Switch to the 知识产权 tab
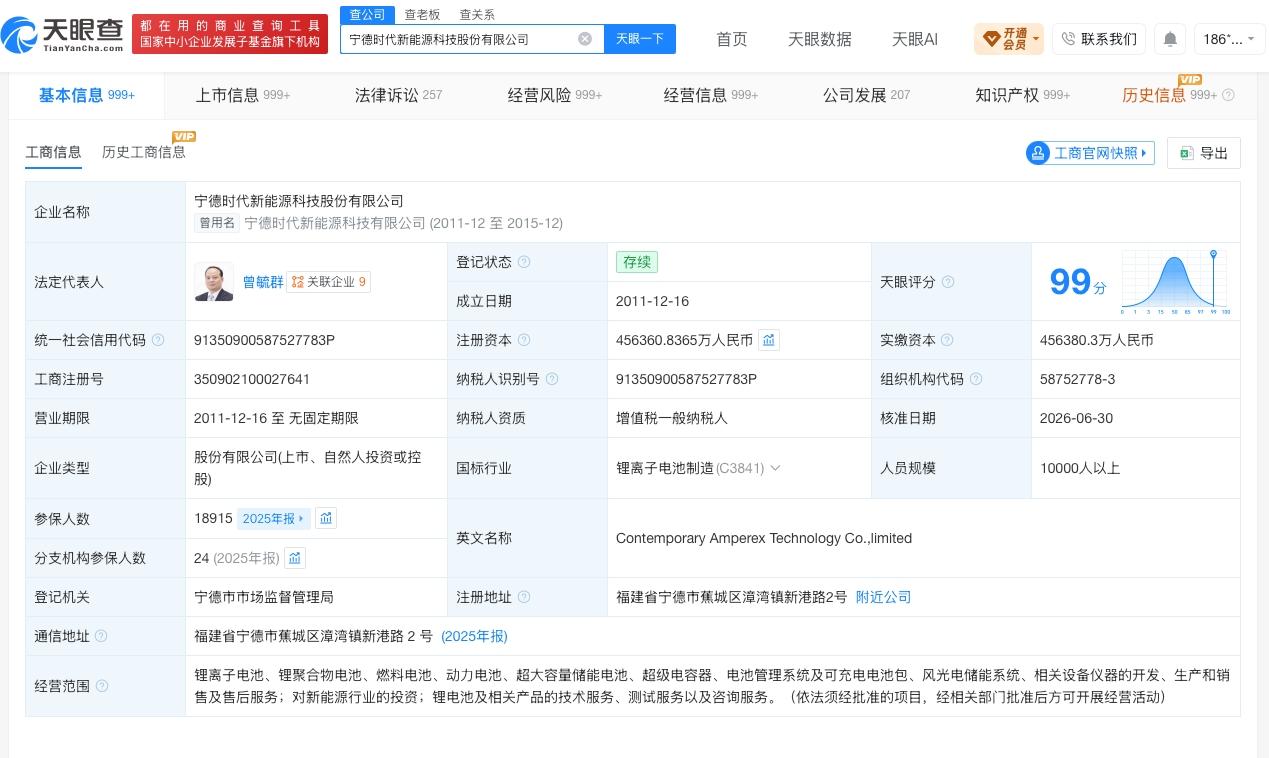 1022,95
